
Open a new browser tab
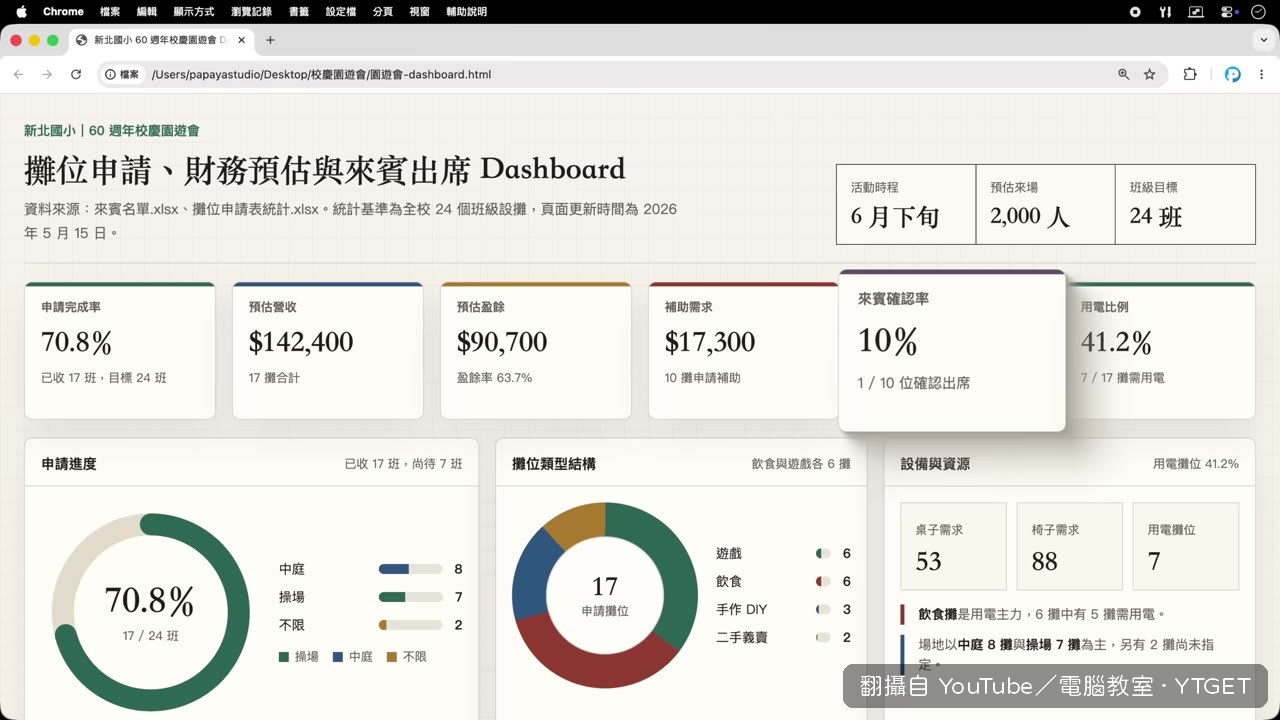coord(270,40)
